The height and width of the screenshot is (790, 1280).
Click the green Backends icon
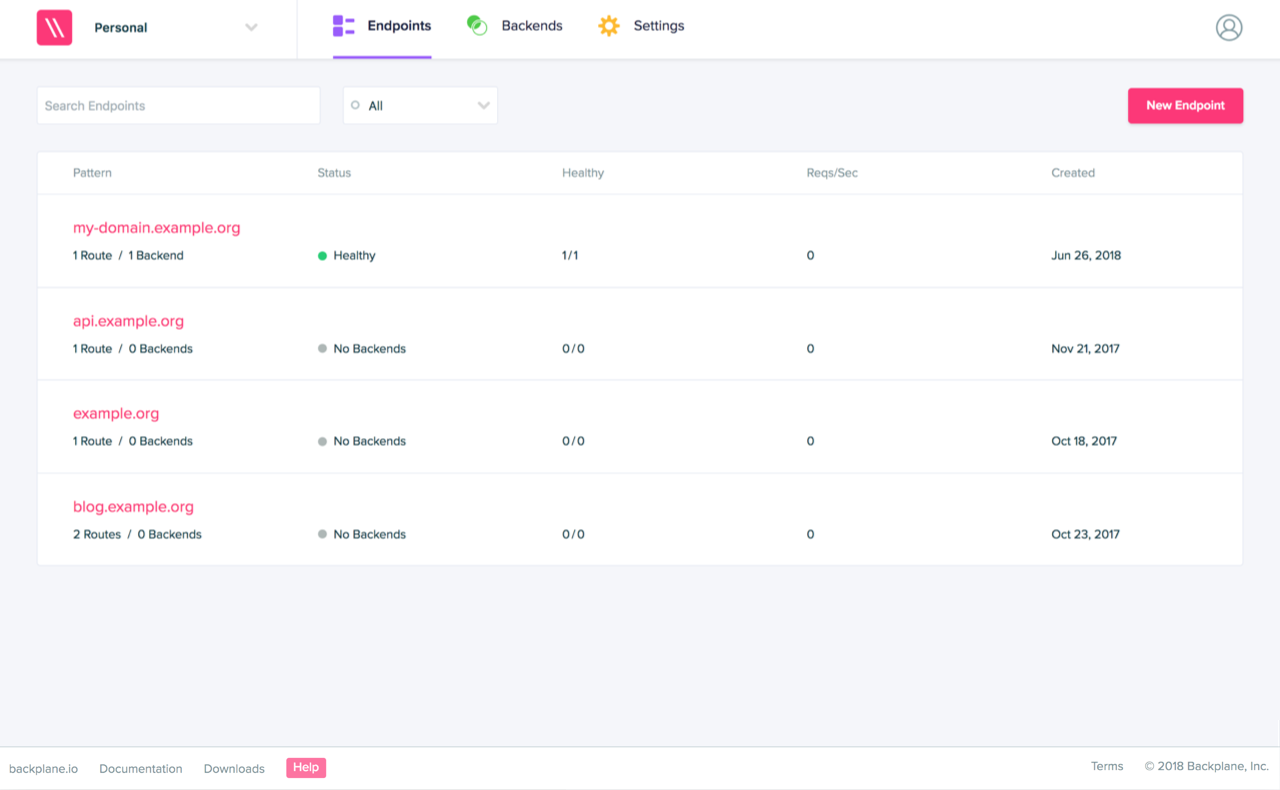point(477,26)
